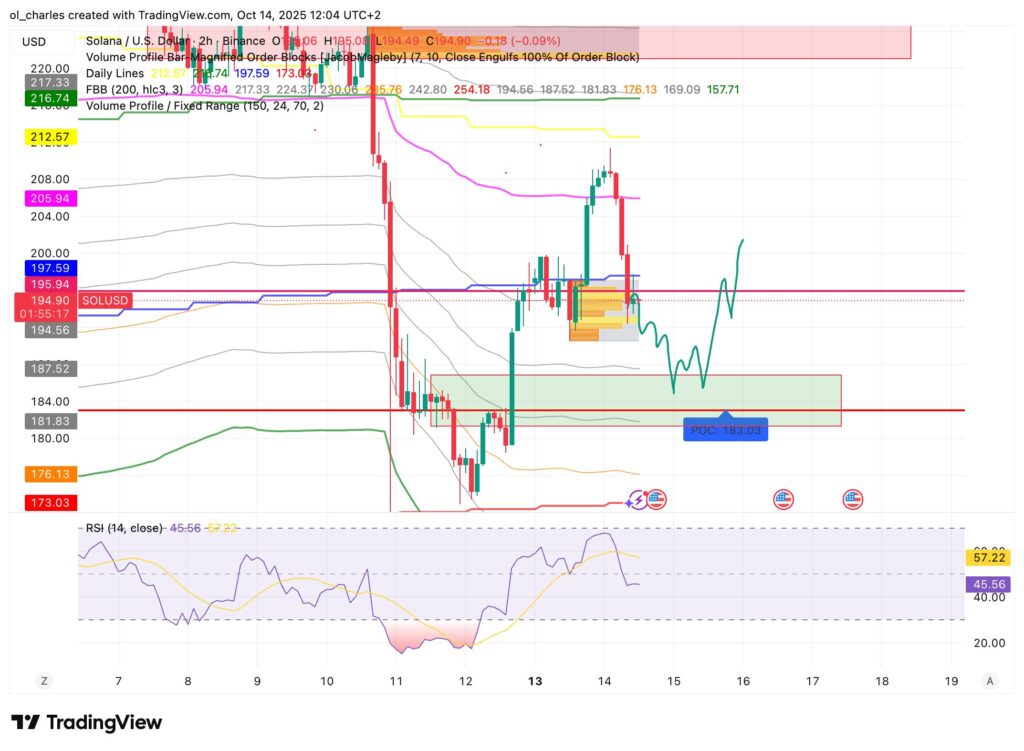Click the purple lightning event icon on the chart
This screenshot has width=1024, height=751.
click(637, 498)
